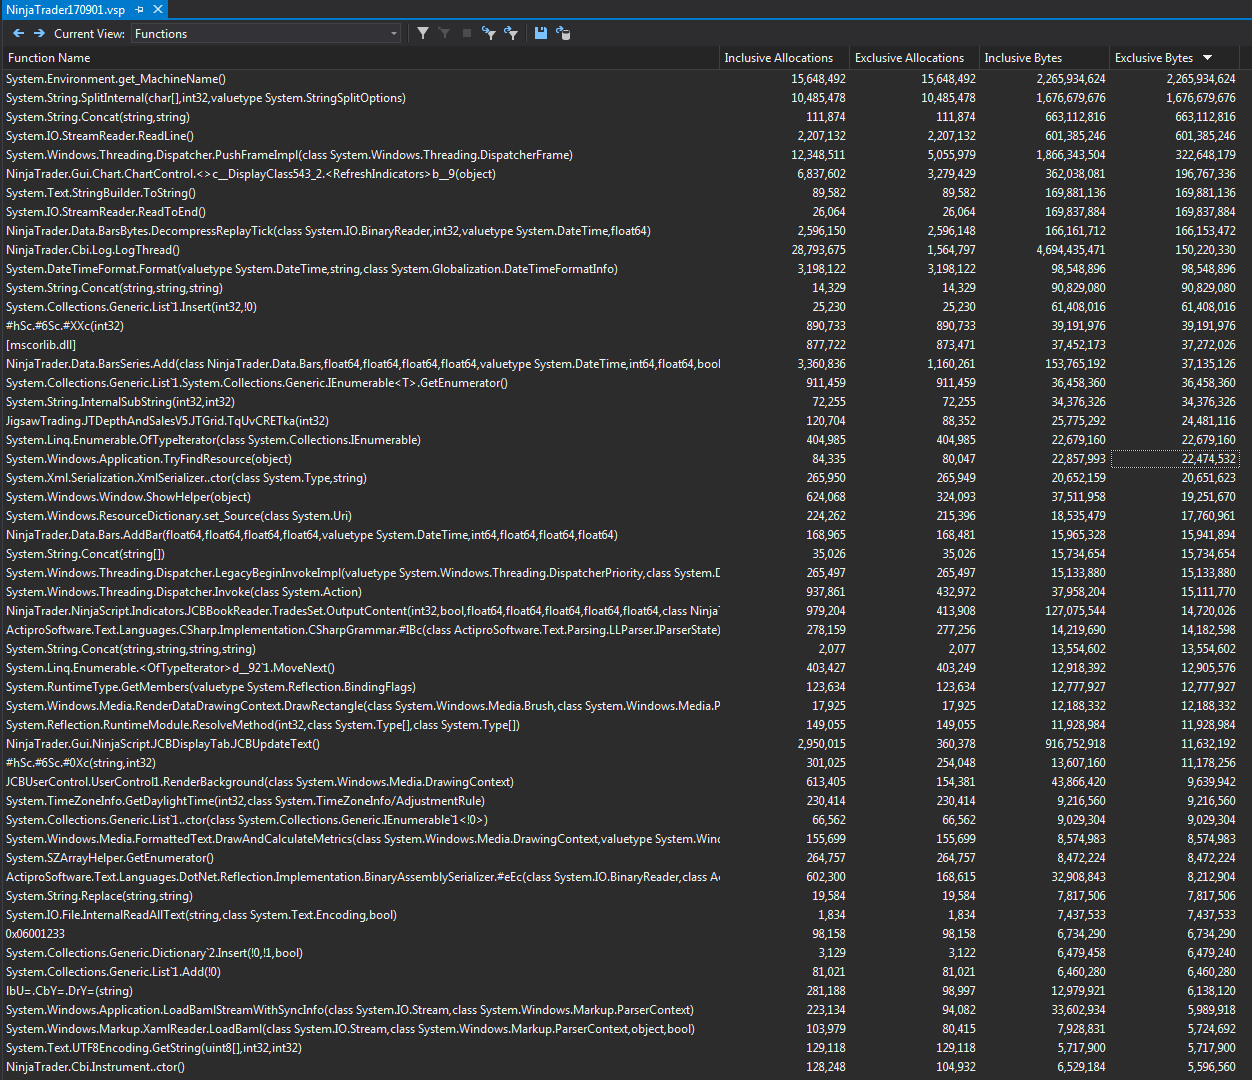Select NinjaTrader.Cbi.Log.LogThread() row

(621, 250)
